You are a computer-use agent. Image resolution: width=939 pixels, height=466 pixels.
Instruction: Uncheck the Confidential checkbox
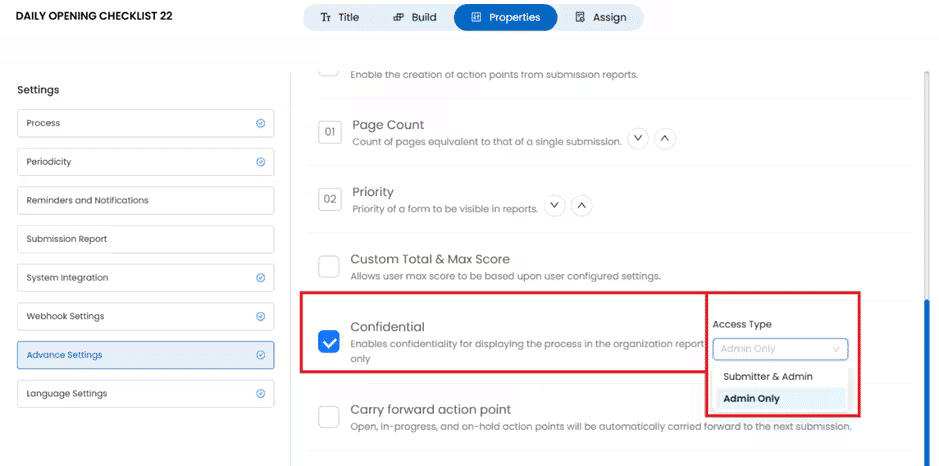coord(329,341)
